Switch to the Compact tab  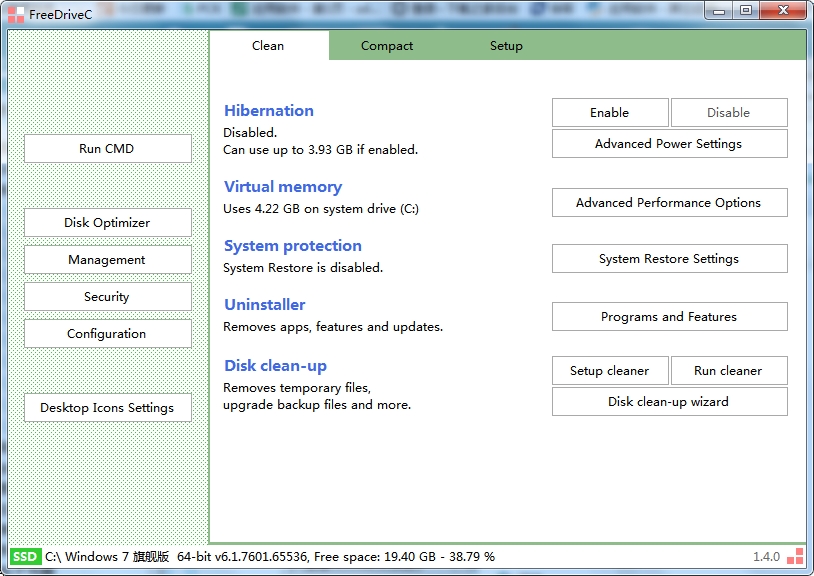coord(387,46)
